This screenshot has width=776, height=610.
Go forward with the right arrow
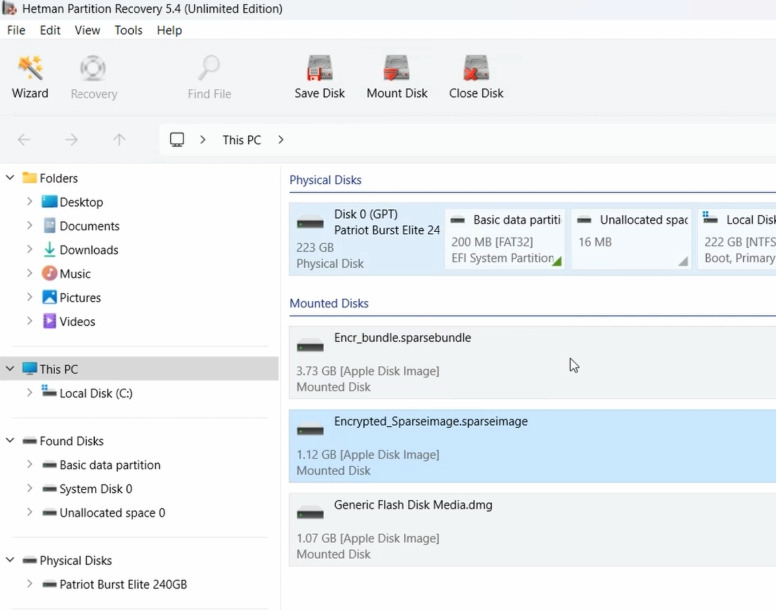click(71, 140)
